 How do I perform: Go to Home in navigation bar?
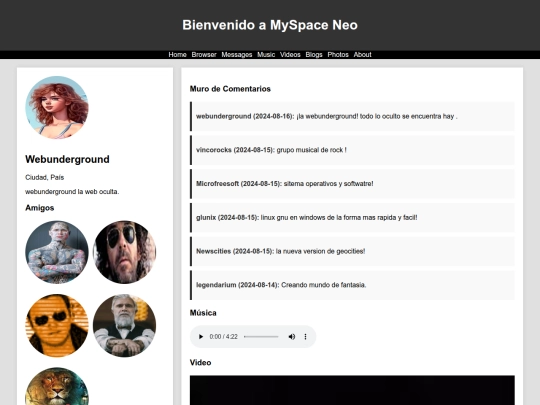pyautogui.click(x=177, y=54)
